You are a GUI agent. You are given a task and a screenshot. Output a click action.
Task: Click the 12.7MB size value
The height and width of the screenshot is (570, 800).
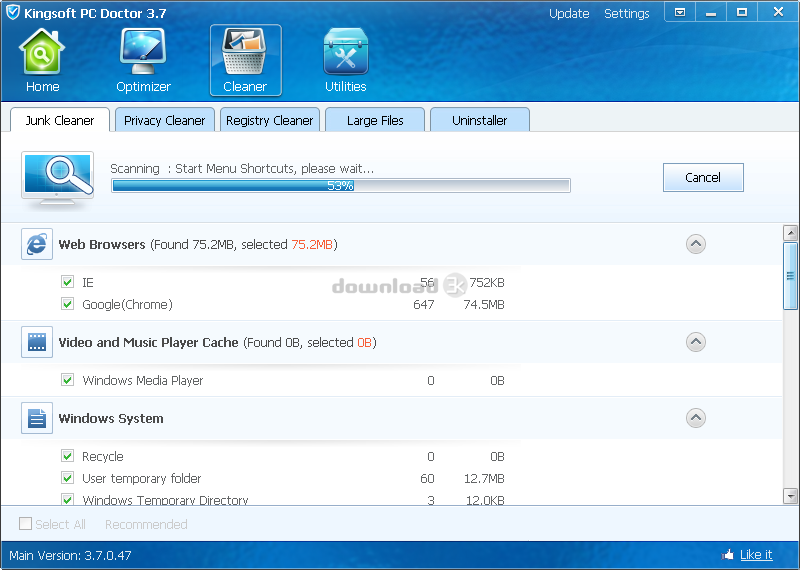484,479
